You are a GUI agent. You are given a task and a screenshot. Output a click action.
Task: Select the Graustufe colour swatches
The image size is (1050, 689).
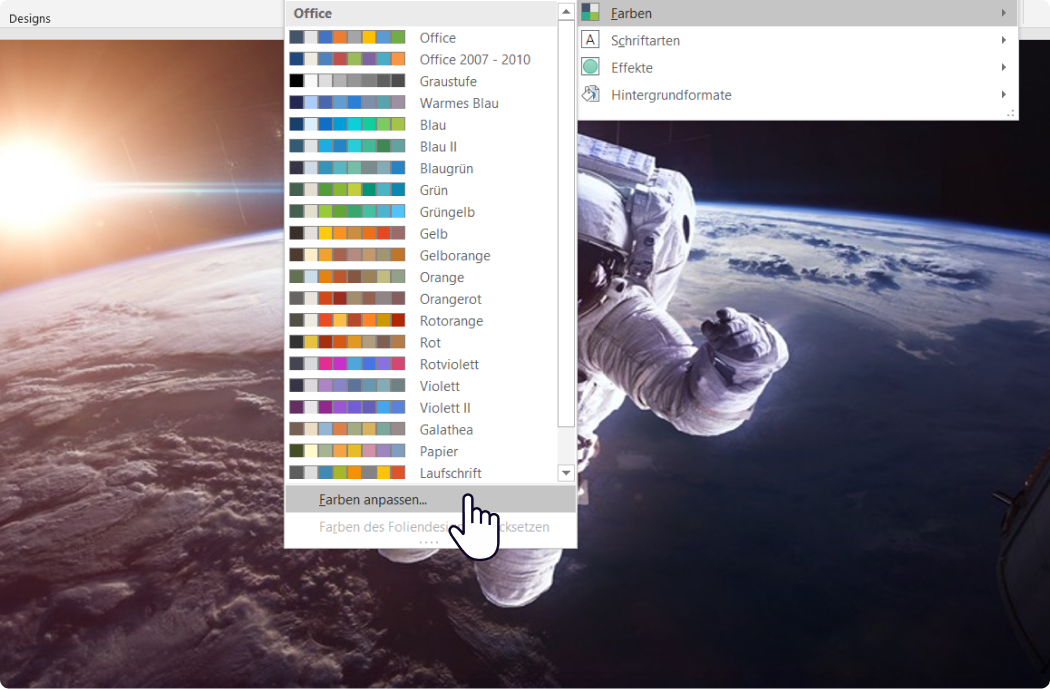point(347,81)
